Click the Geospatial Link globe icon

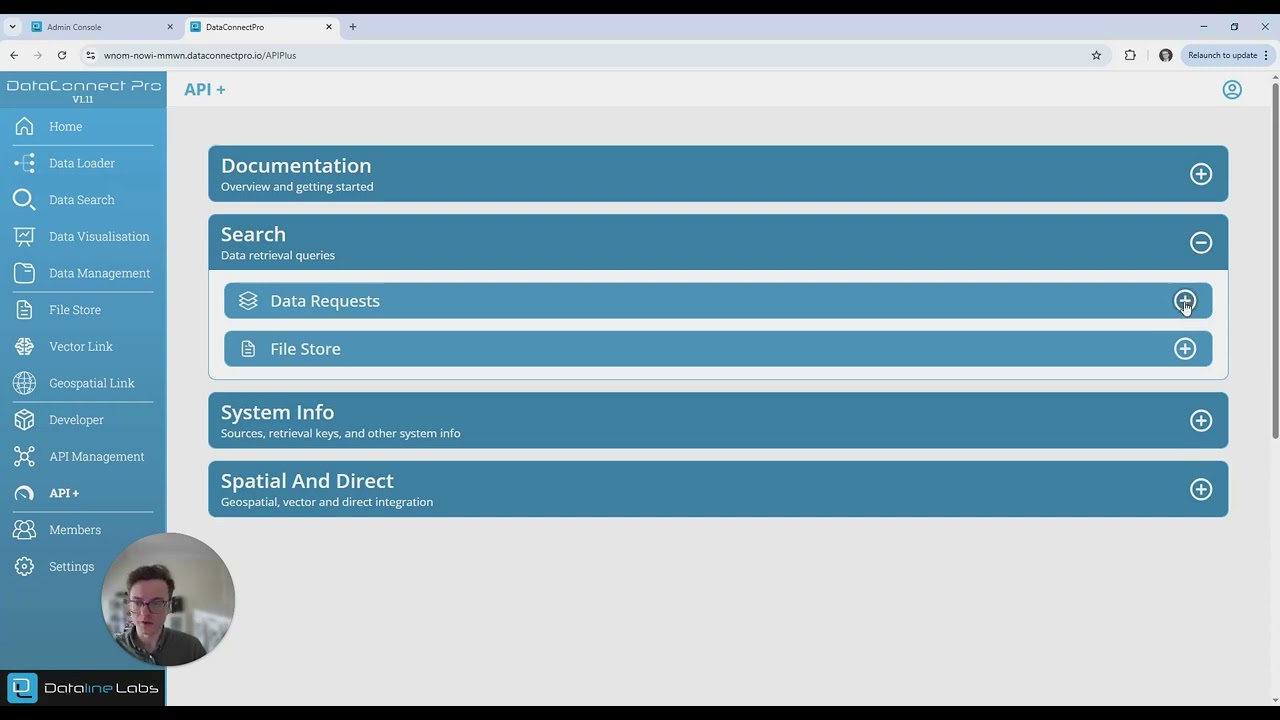[x=24, y=383]
